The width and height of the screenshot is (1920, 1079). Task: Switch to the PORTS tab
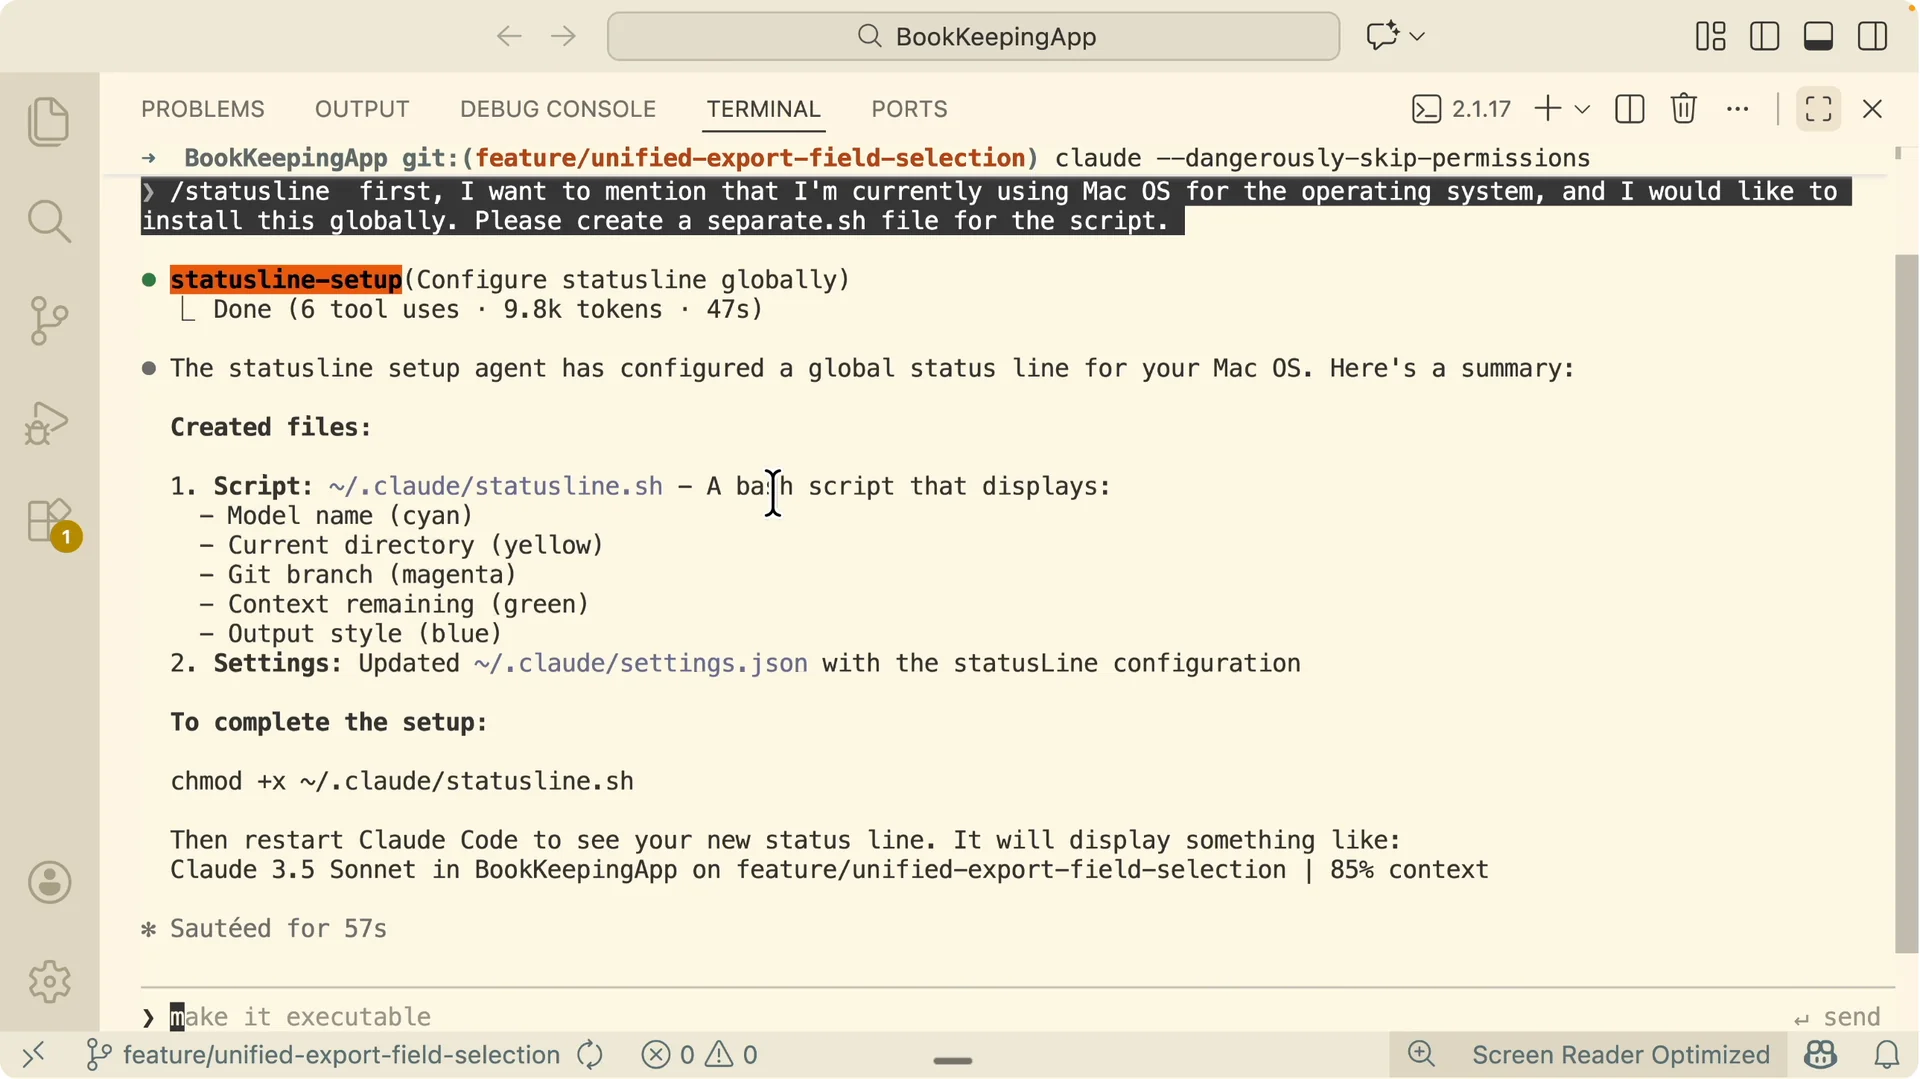(x=909, y=109)
